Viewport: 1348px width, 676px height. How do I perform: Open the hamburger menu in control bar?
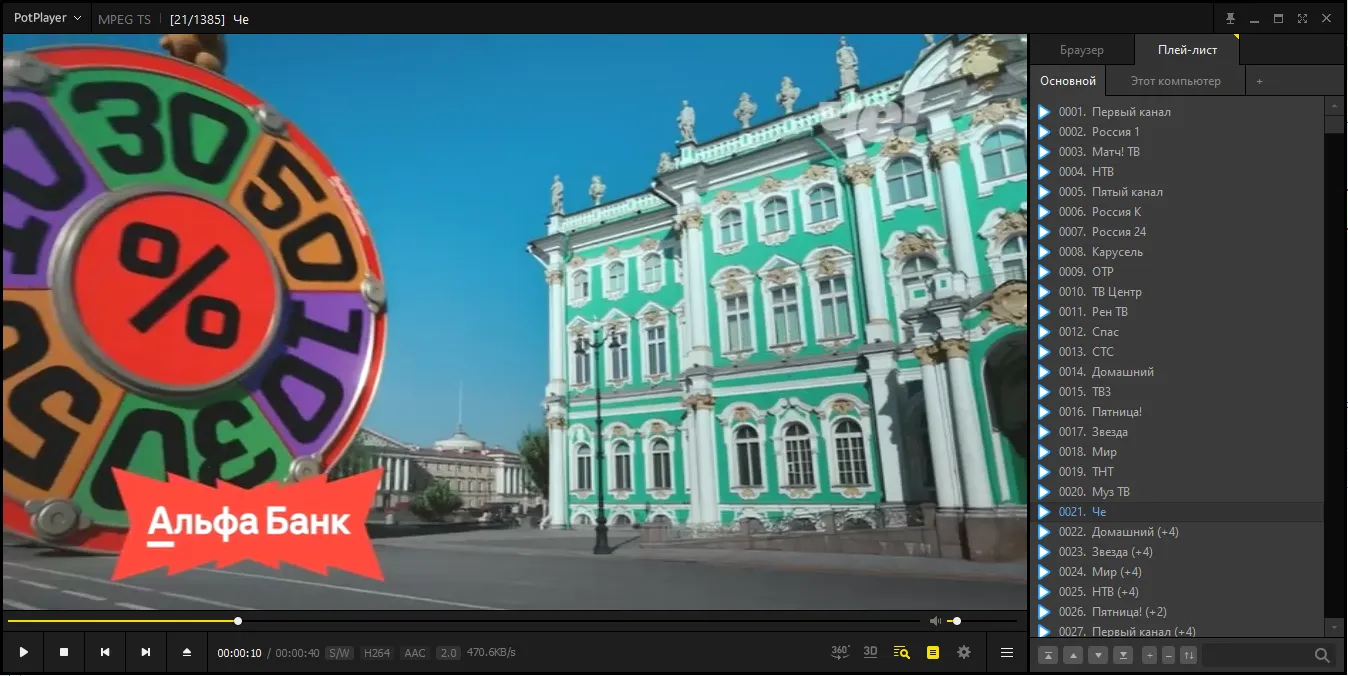1007,652
